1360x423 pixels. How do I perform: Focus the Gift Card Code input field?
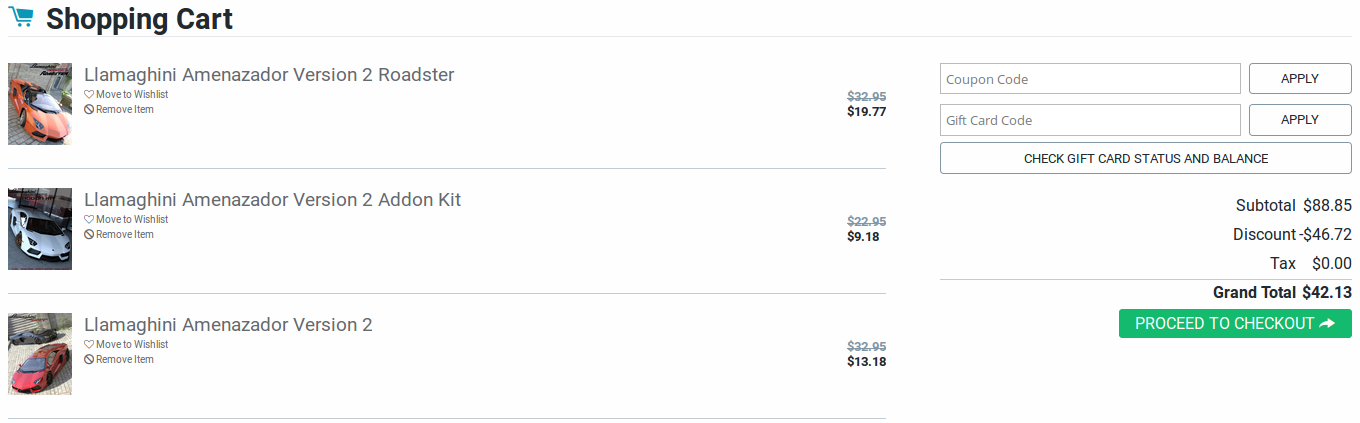point(1090,120)
